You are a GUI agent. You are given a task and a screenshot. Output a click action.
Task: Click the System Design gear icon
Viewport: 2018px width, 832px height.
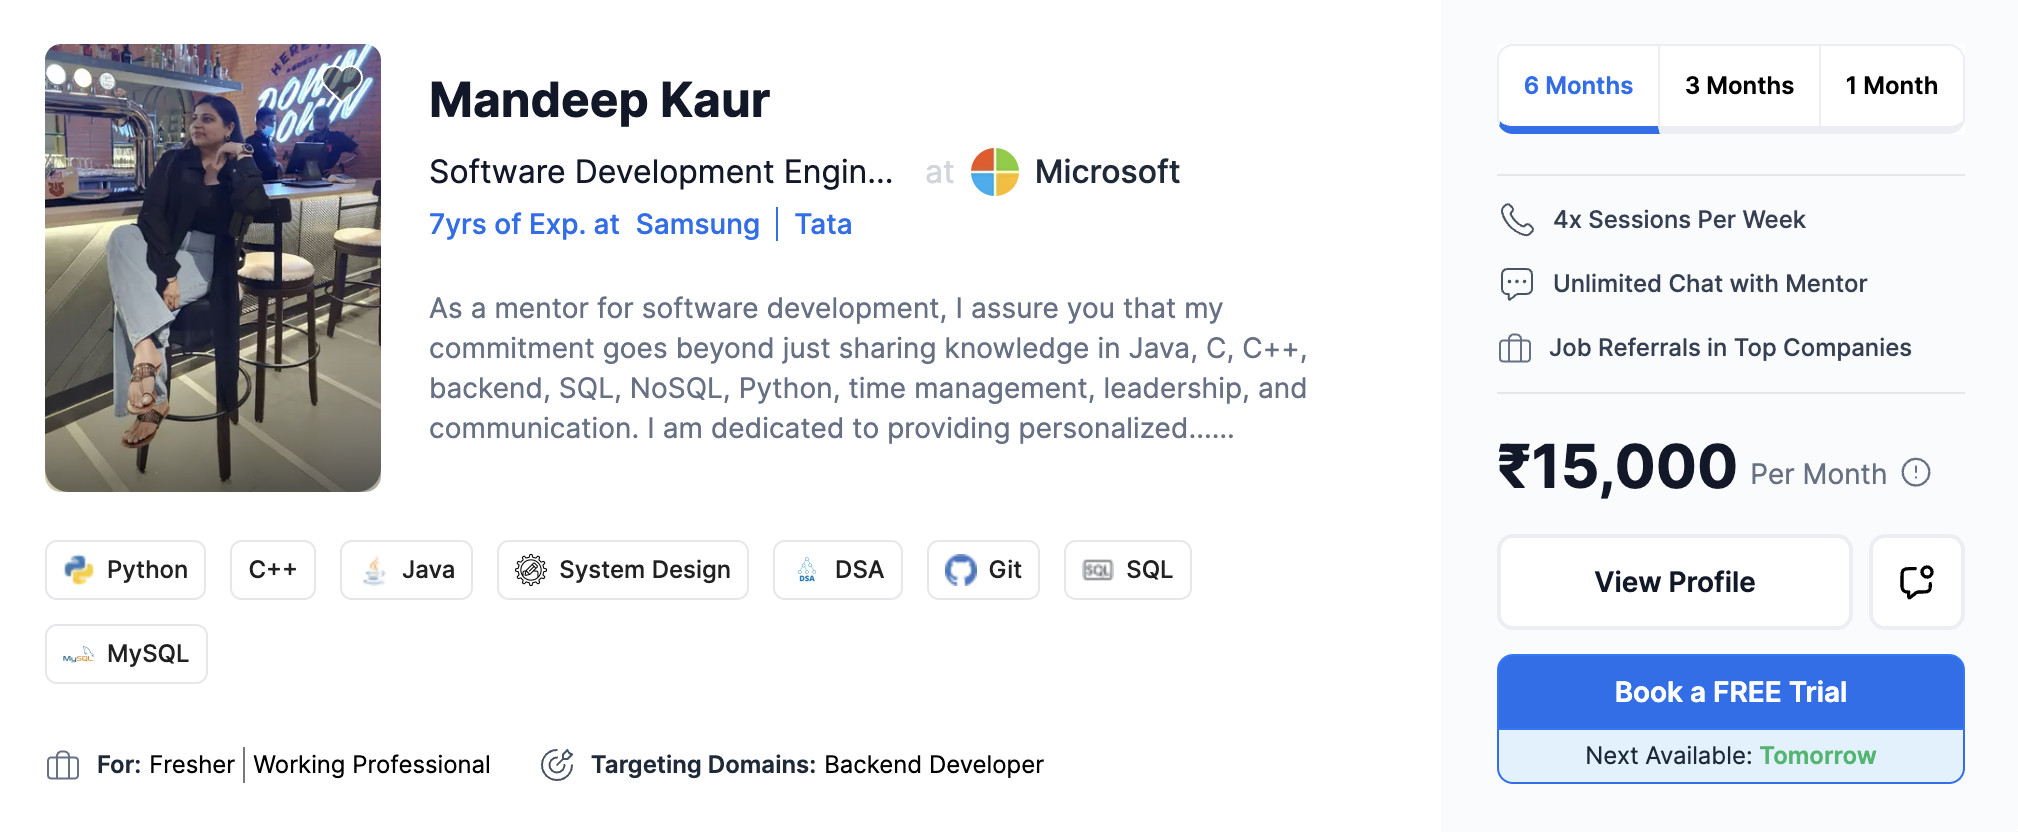tap(531, 570)
